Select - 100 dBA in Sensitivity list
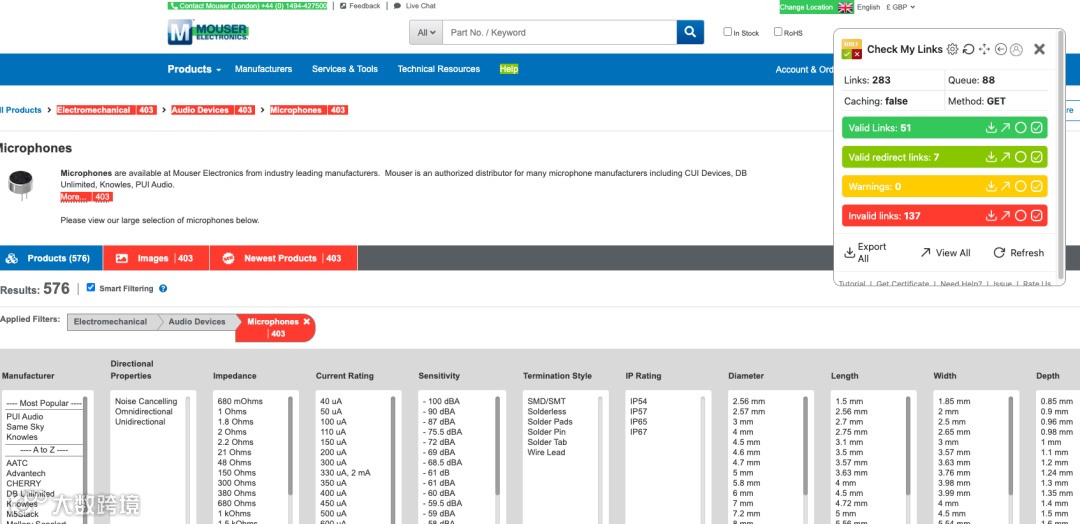The height and width of the screenshot is (524, 1080). click(441, 401)
